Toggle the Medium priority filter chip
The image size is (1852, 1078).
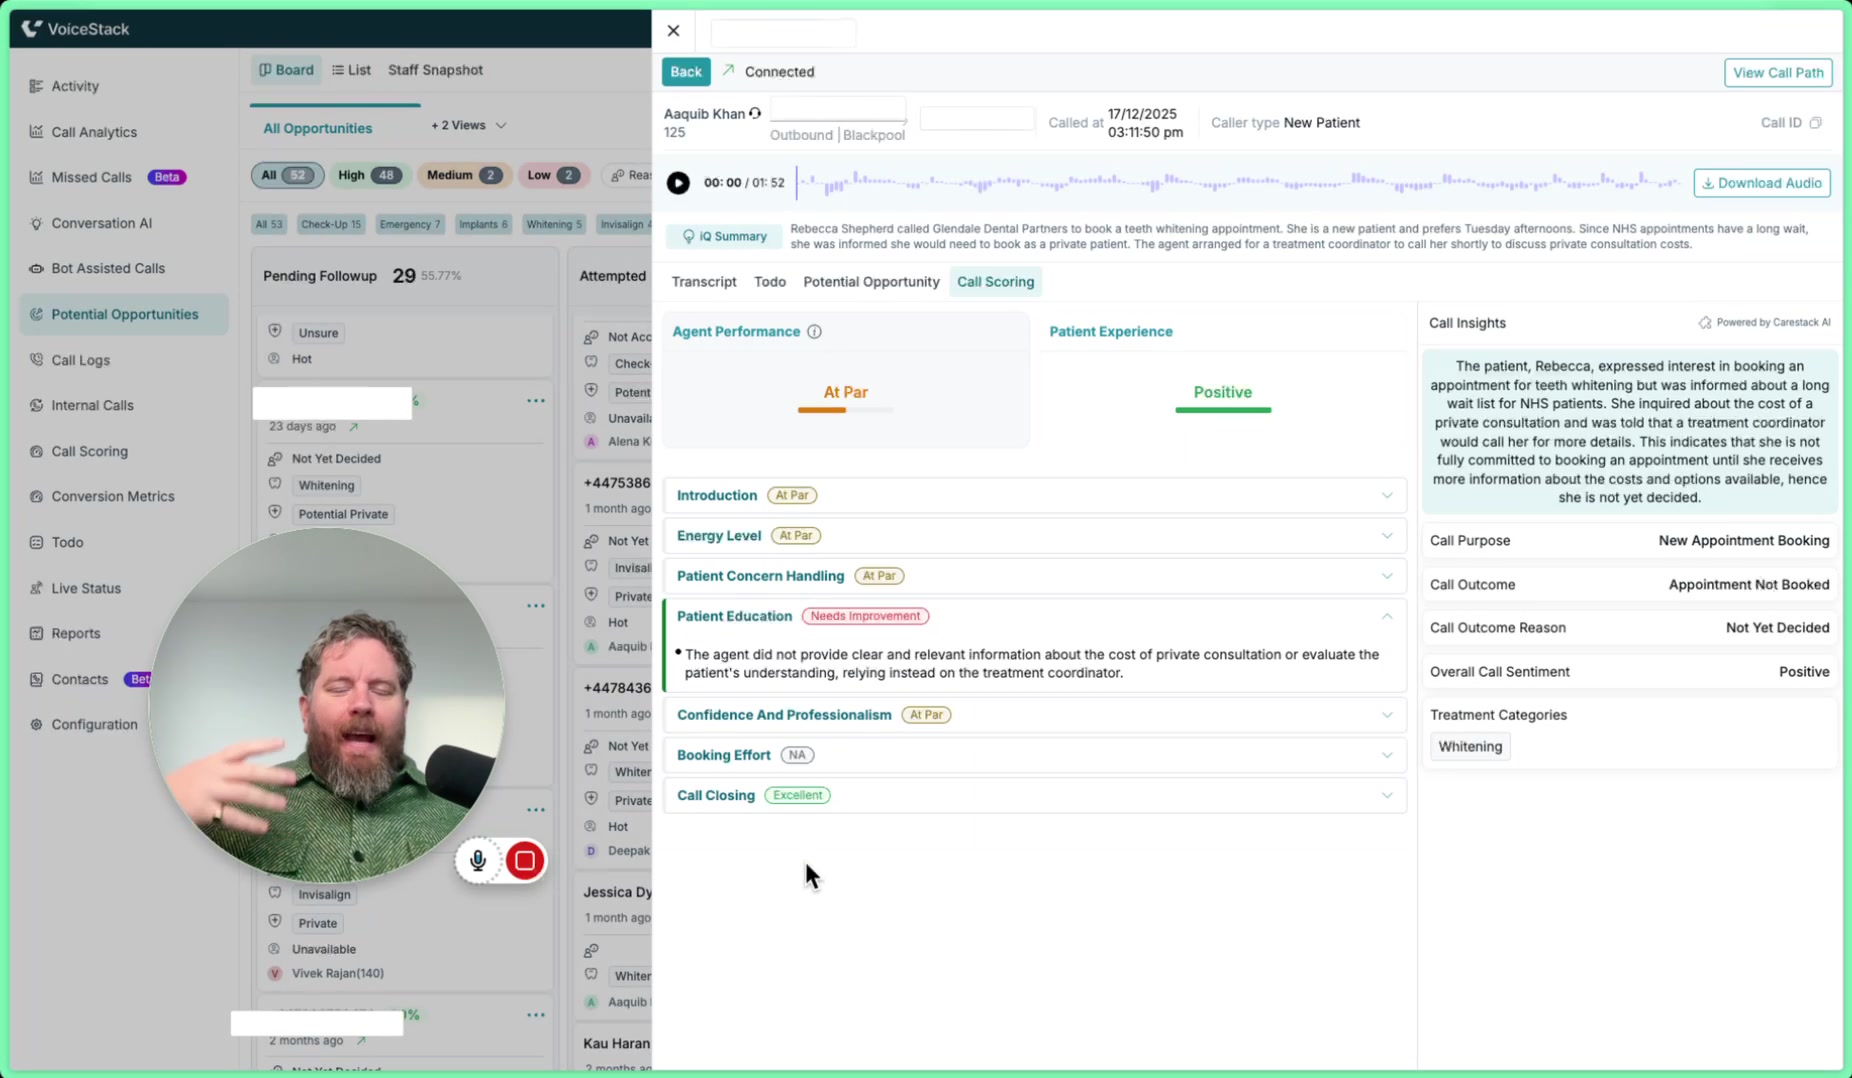(x=462, y=175)
